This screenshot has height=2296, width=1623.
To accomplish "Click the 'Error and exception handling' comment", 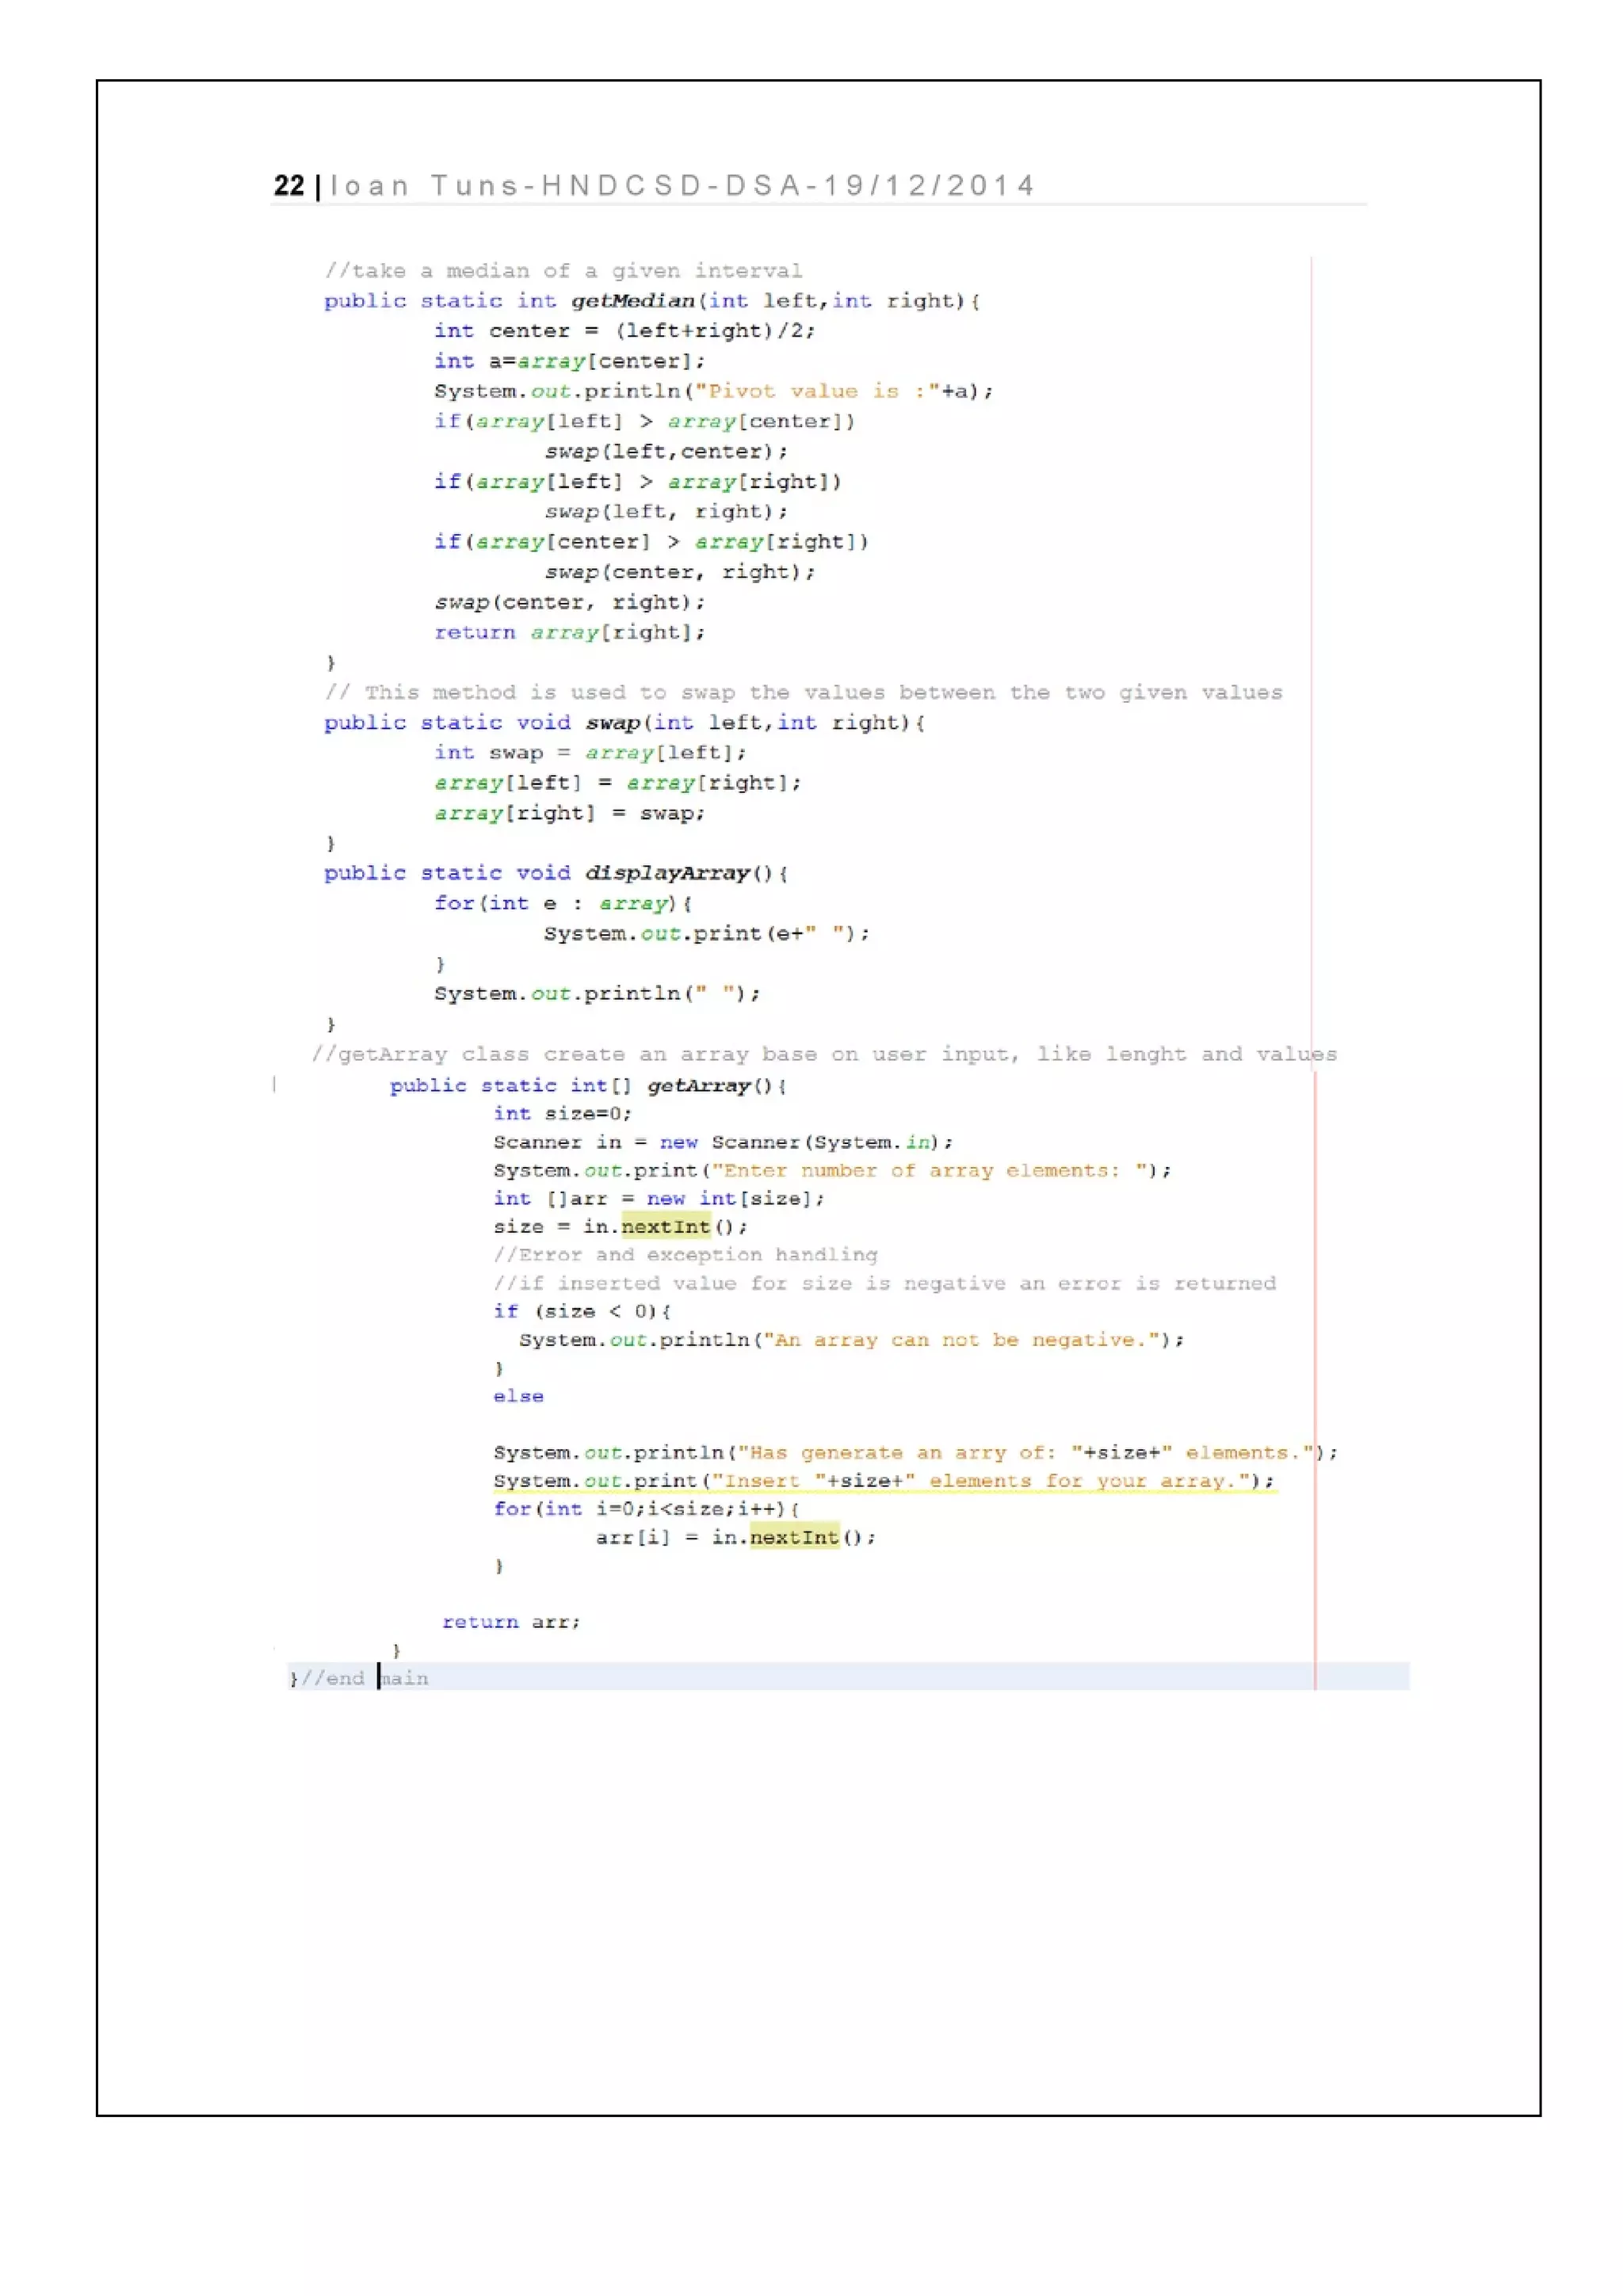I will pos(685,1254).
